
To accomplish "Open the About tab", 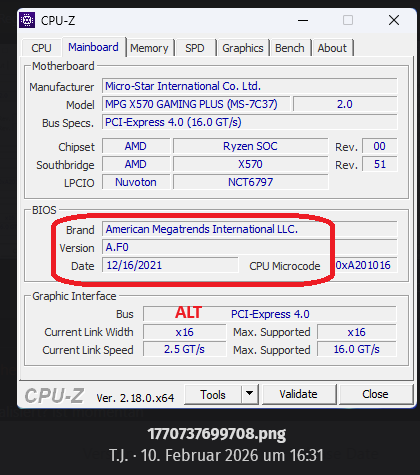I will click(332, 48).
